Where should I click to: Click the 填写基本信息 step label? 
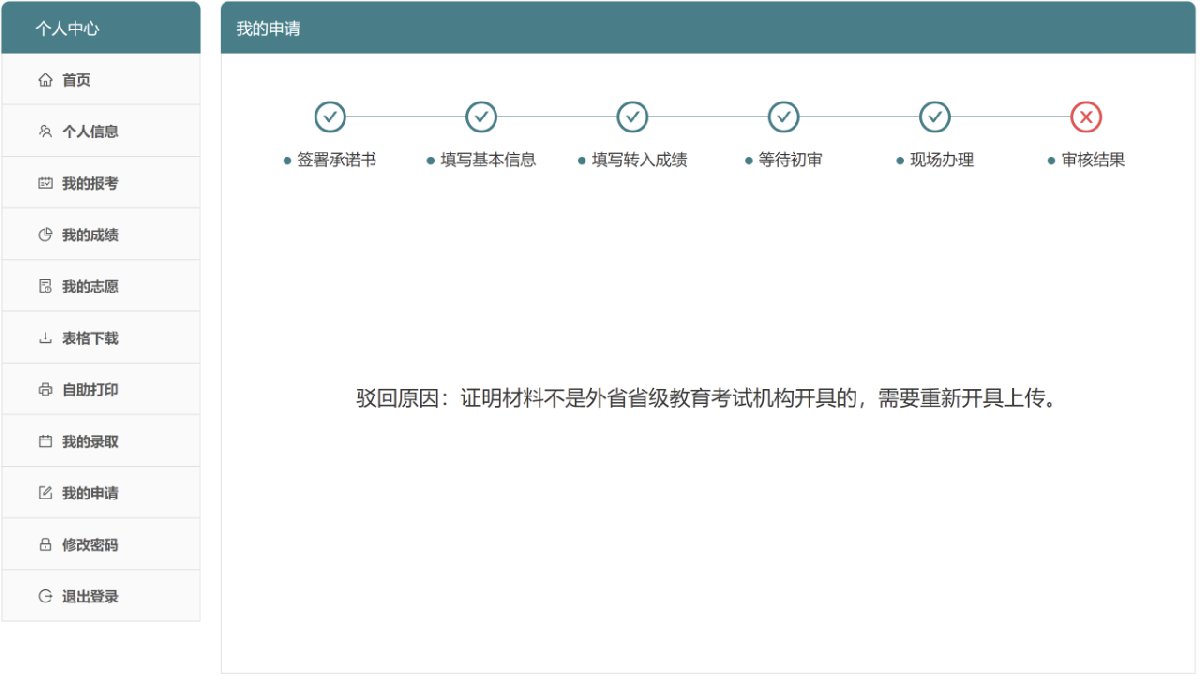pos(488,160)
